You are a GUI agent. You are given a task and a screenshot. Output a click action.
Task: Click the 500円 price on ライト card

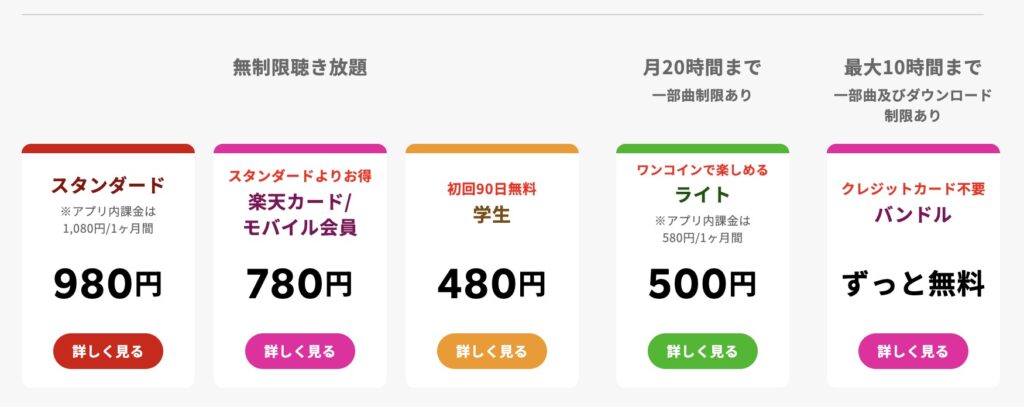click(702, 285)
